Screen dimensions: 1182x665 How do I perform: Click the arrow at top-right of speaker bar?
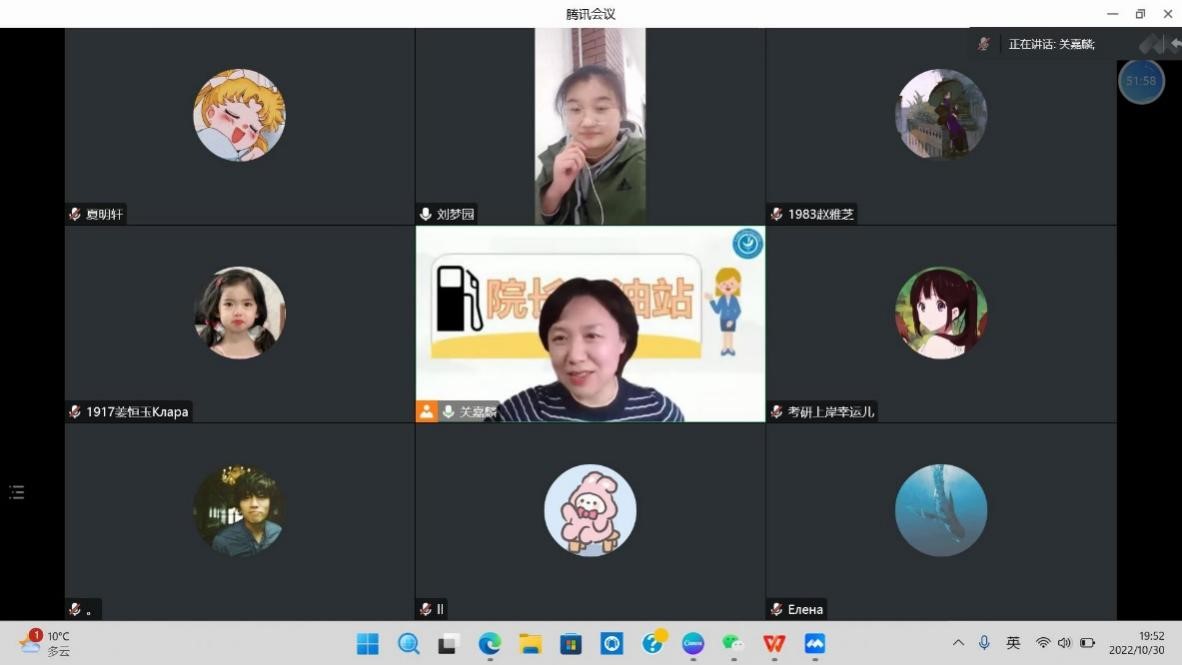[x=1175, y=44]
